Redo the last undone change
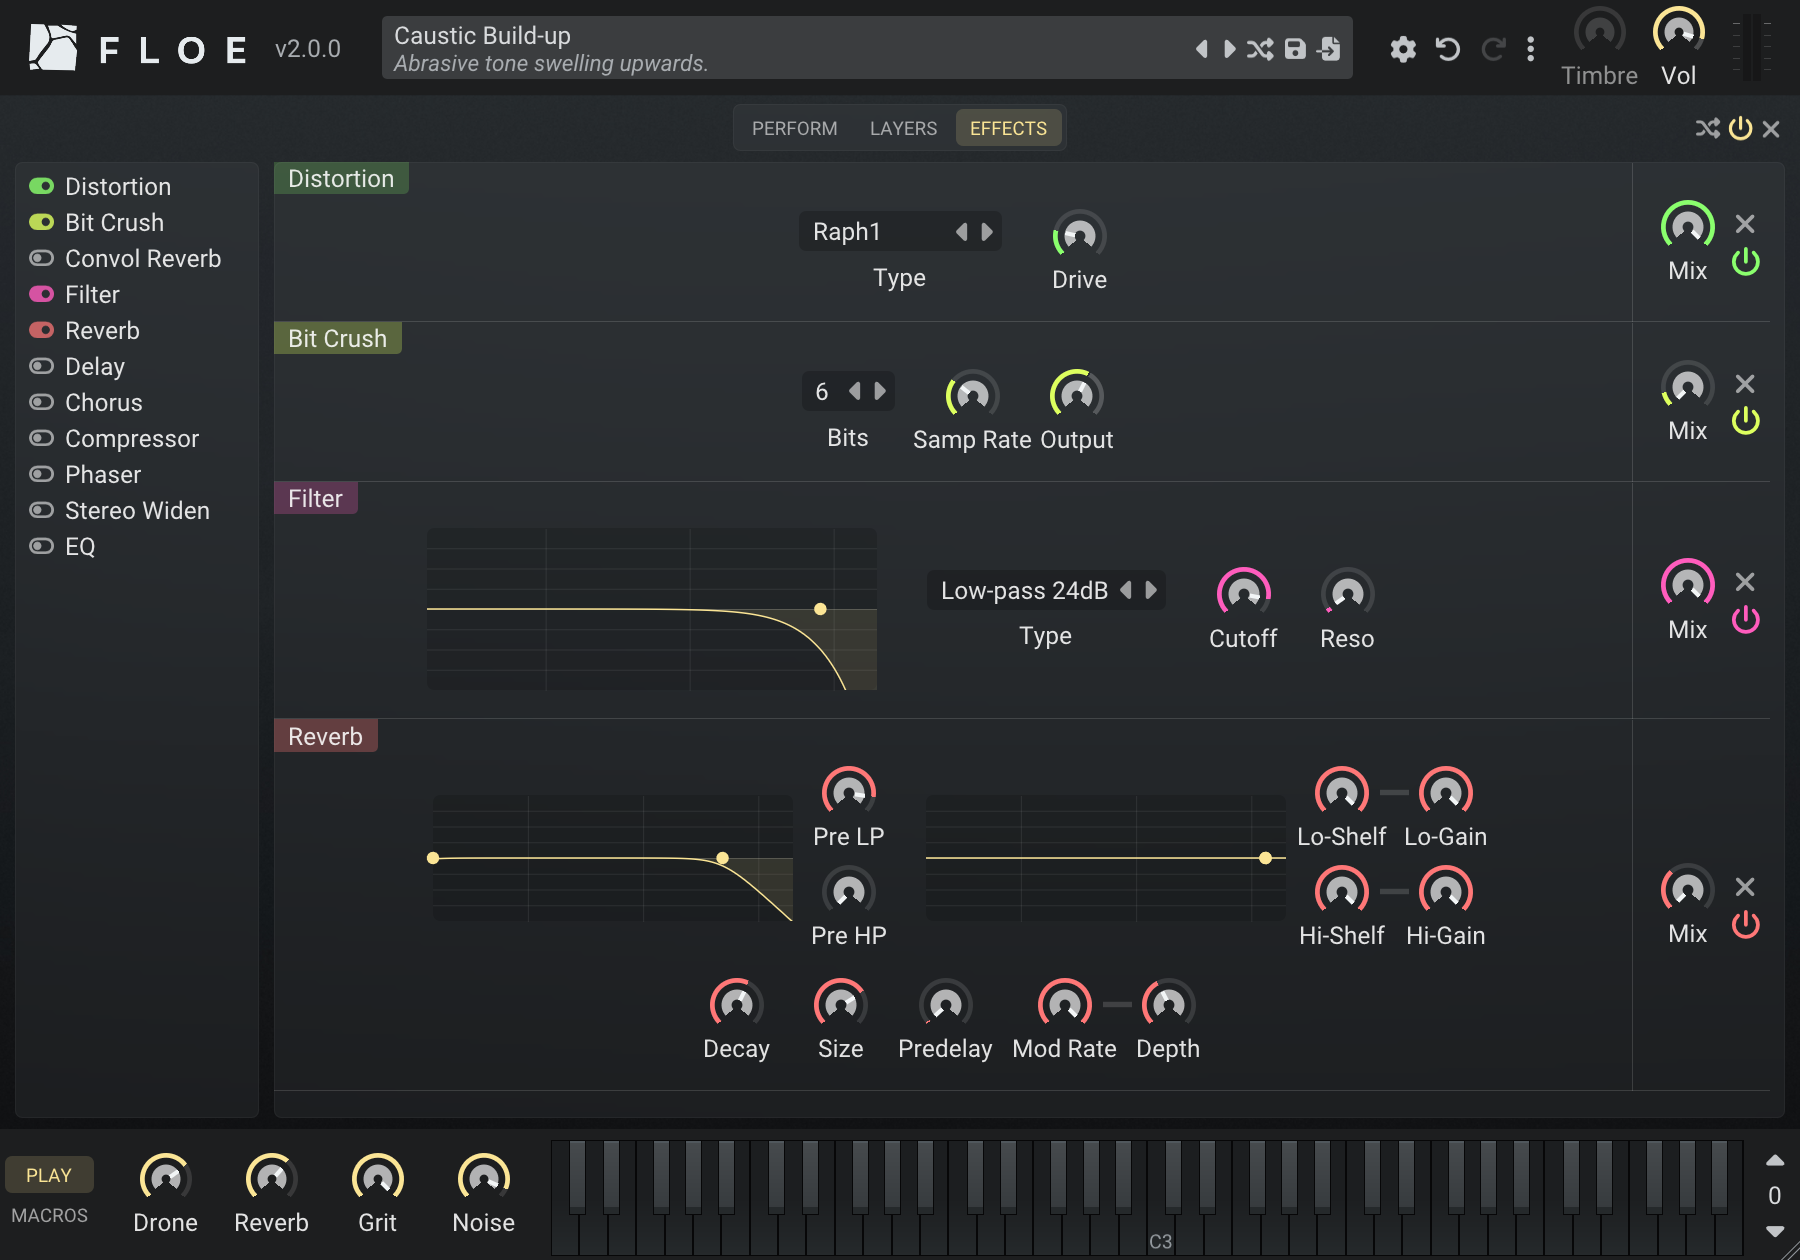Viewport: 1800px width, 1260px height. coord(1493,49)
